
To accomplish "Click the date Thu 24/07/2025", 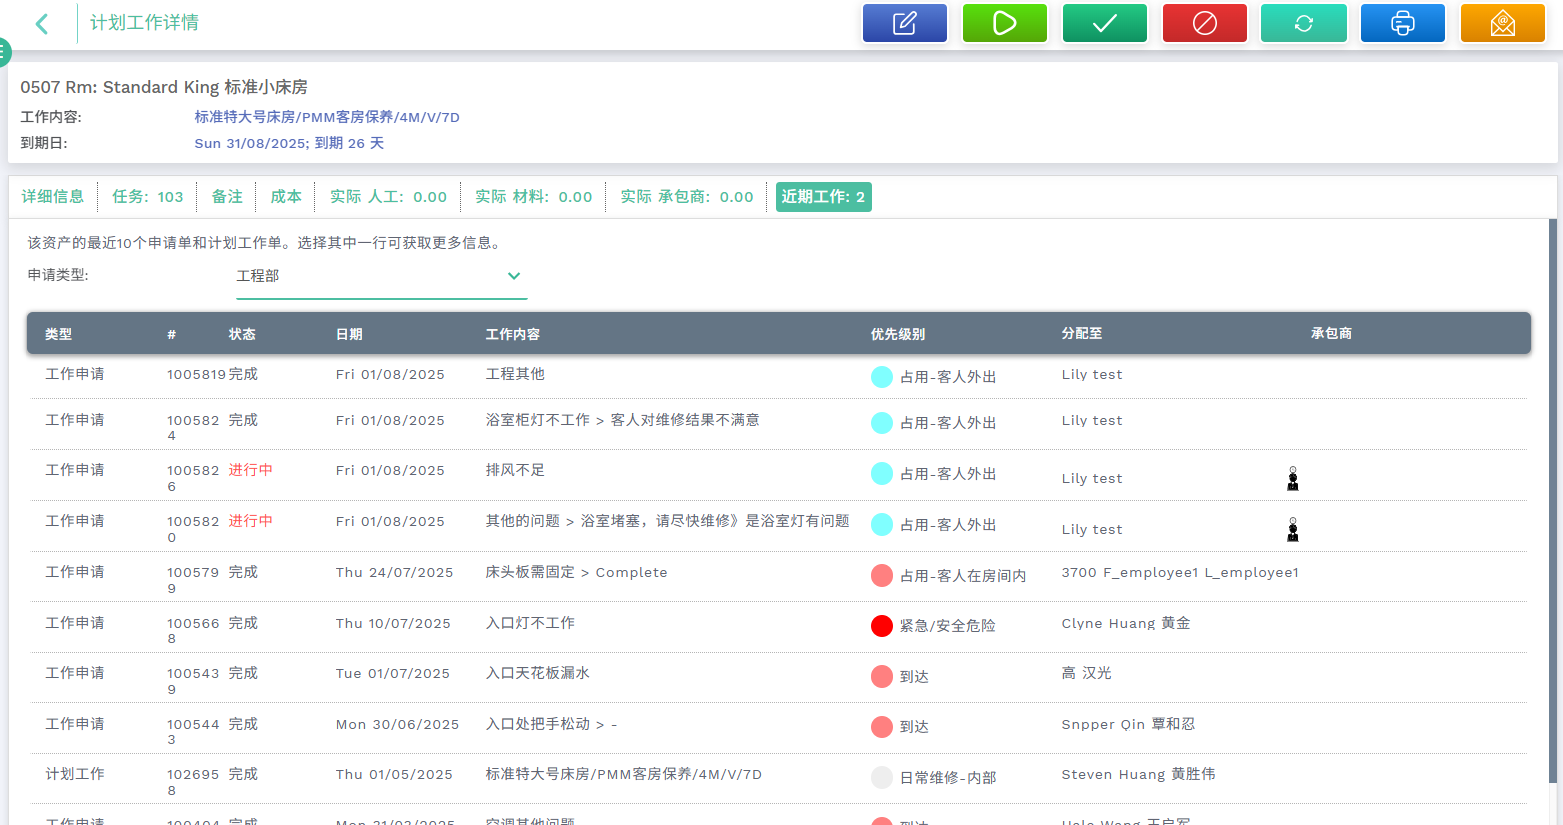I will point(394,573).
